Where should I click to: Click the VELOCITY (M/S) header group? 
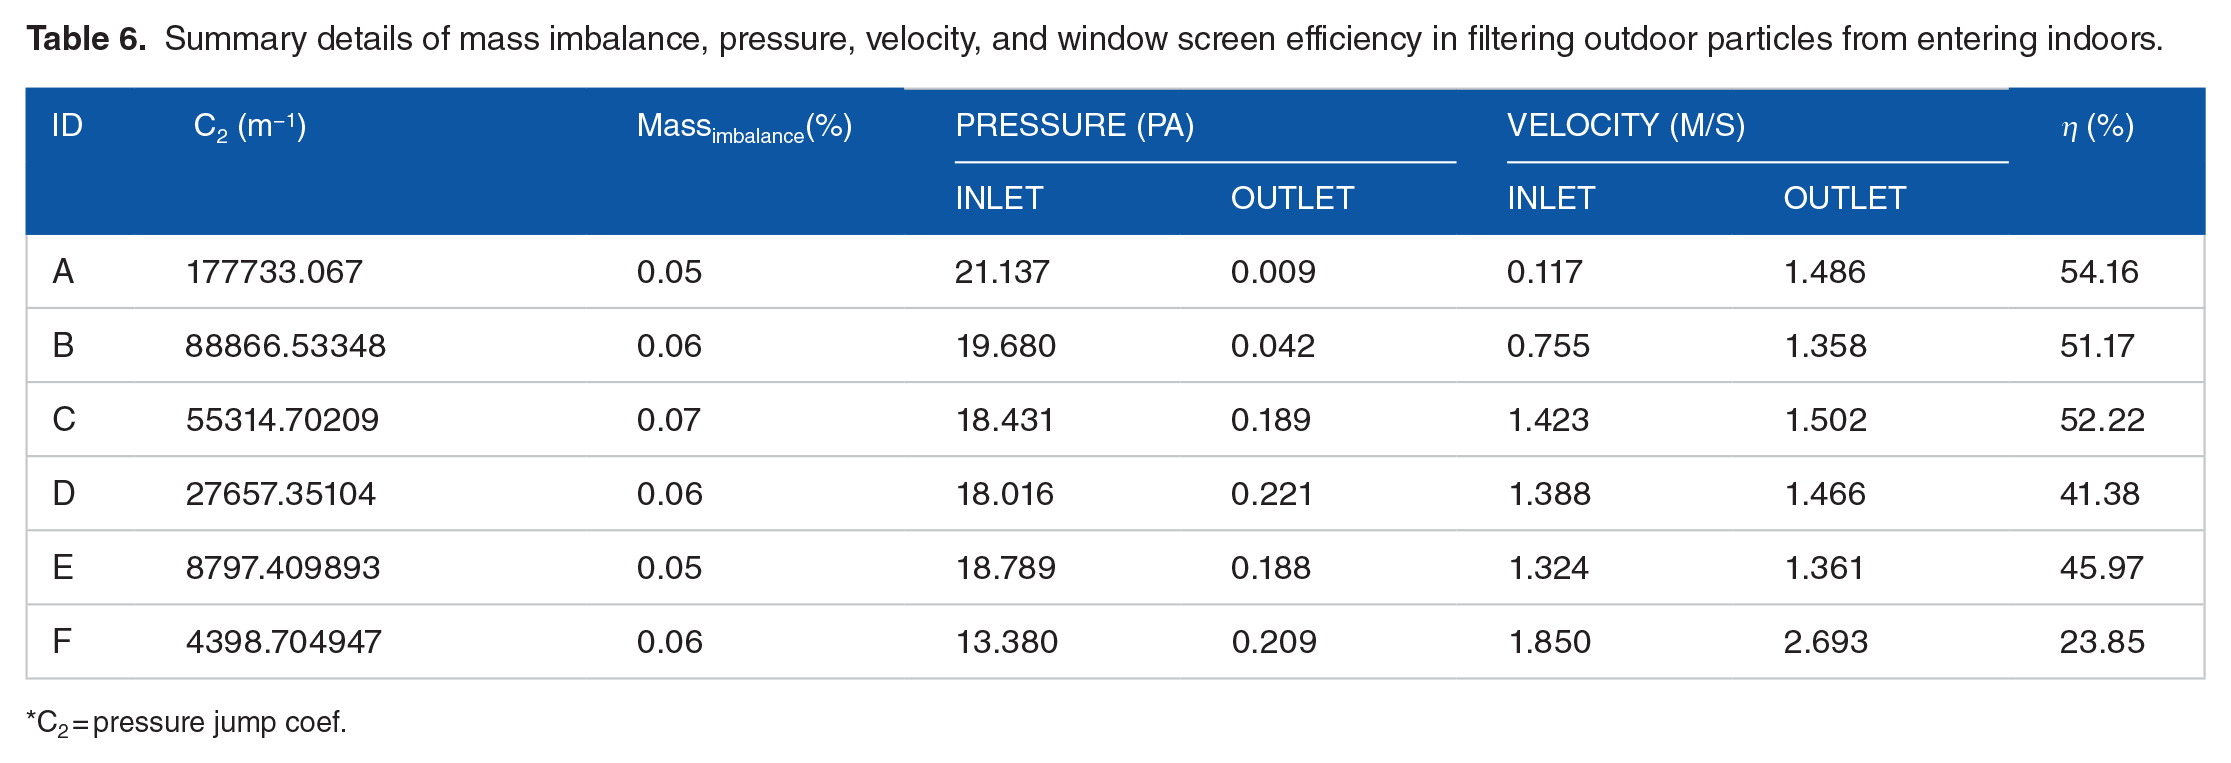click(x=1626, y=126)
